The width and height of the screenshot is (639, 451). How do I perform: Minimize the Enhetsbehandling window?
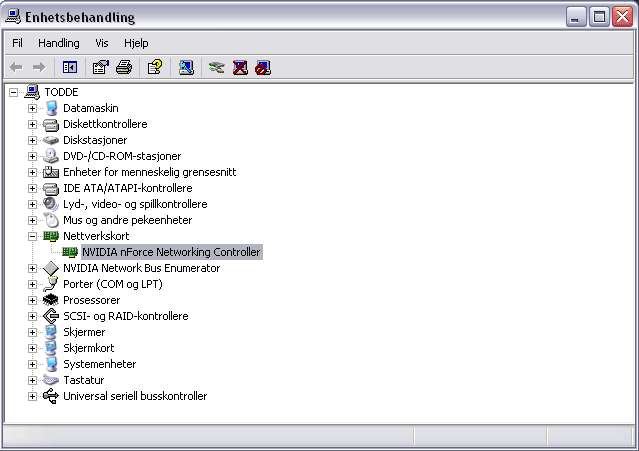575,17
